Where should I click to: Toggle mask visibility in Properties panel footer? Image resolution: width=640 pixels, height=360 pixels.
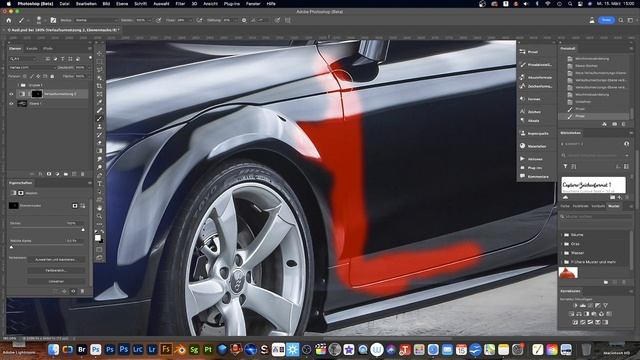tap(73, 291)
